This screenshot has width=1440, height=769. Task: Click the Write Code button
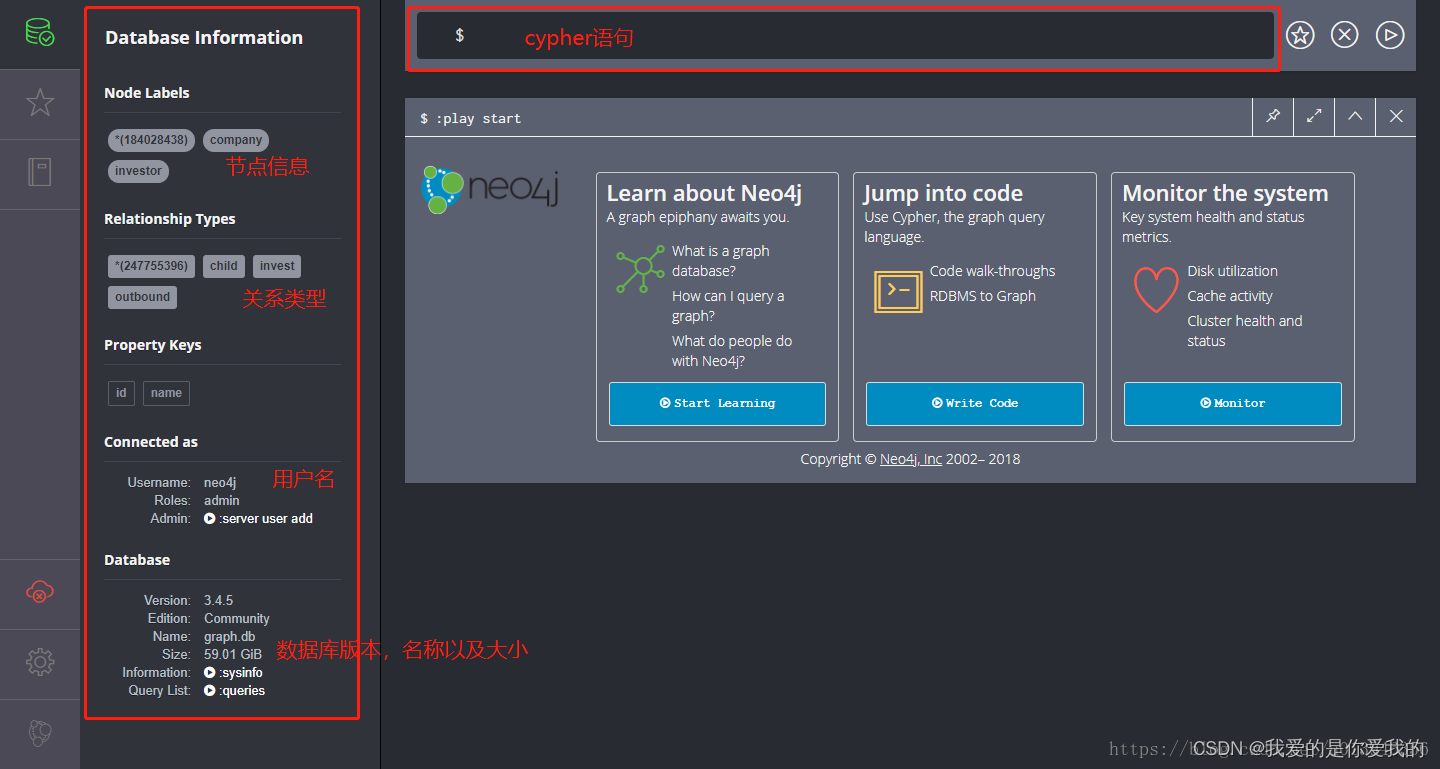coord(975,404)
